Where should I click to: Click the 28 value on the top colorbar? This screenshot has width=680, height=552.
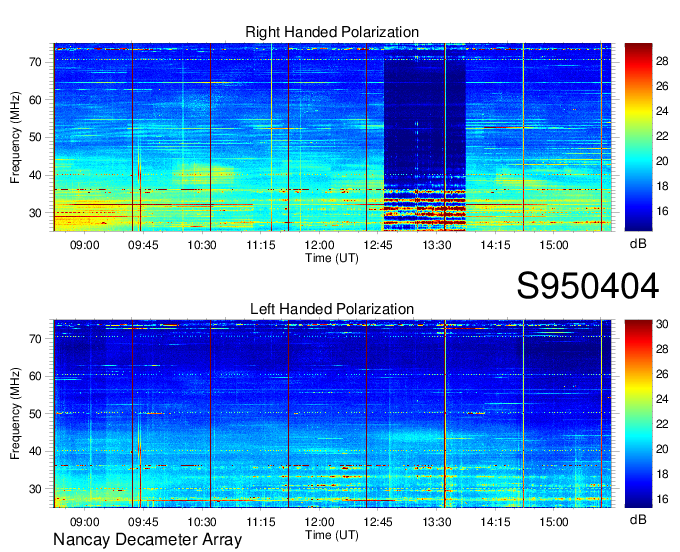click(662, 61)
